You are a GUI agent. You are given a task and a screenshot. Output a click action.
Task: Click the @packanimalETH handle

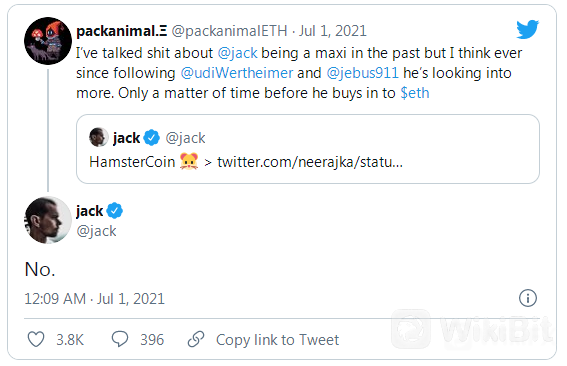click(229, 31)
